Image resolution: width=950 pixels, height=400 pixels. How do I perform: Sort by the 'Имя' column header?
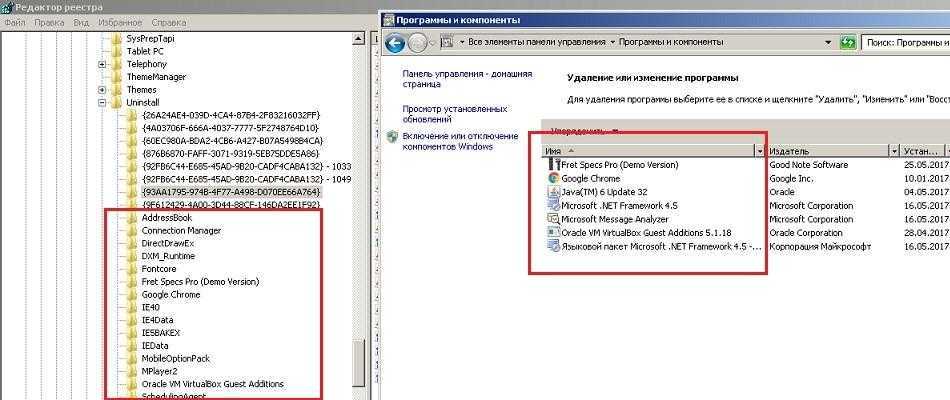point(647,151)
